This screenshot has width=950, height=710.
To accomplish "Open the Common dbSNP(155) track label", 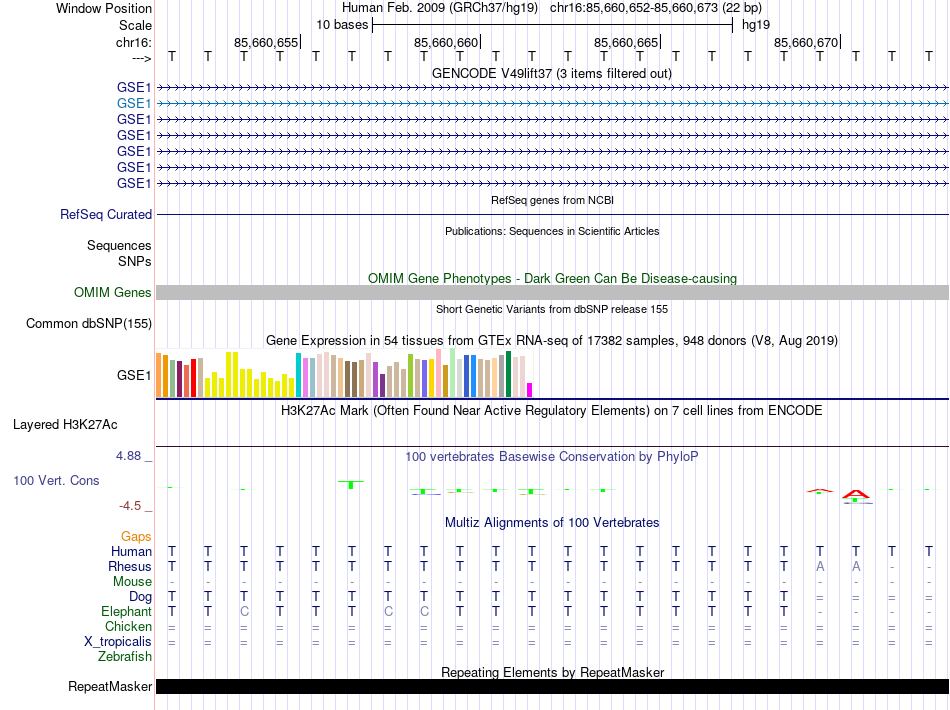I will pos(89,323).
